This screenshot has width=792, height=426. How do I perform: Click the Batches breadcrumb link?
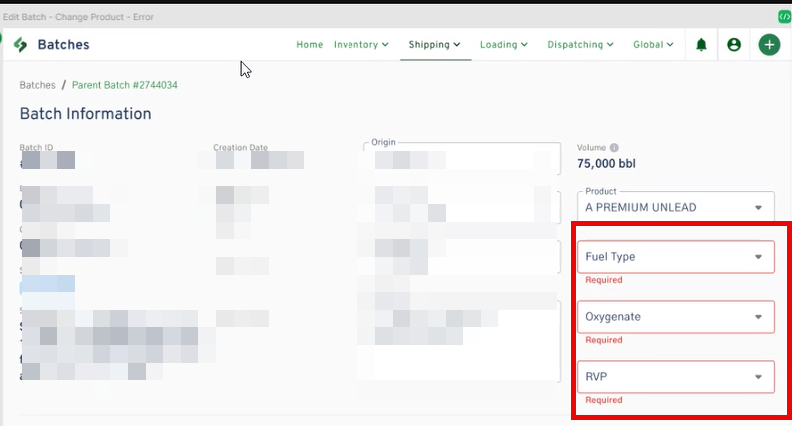click(x=38, y=85)
